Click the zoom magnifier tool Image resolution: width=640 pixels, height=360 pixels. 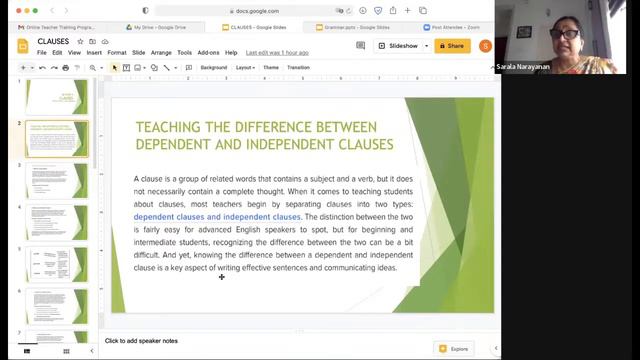point(93,68)
